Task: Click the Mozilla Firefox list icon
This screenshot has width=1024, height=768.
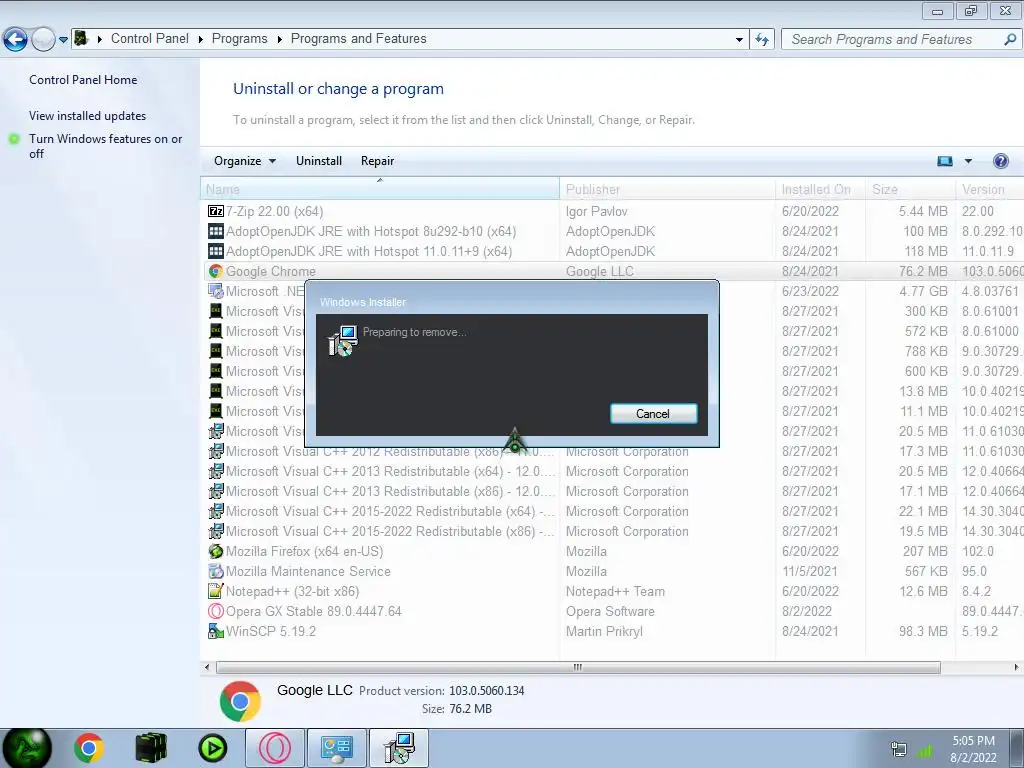Action: click(216, 551)
